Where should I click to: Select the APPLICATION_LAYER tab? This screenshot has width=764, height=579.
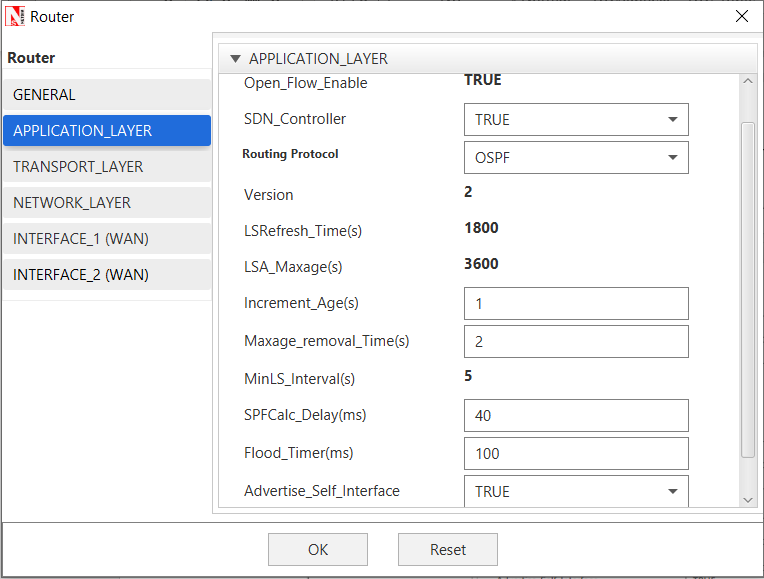point(106,131)
